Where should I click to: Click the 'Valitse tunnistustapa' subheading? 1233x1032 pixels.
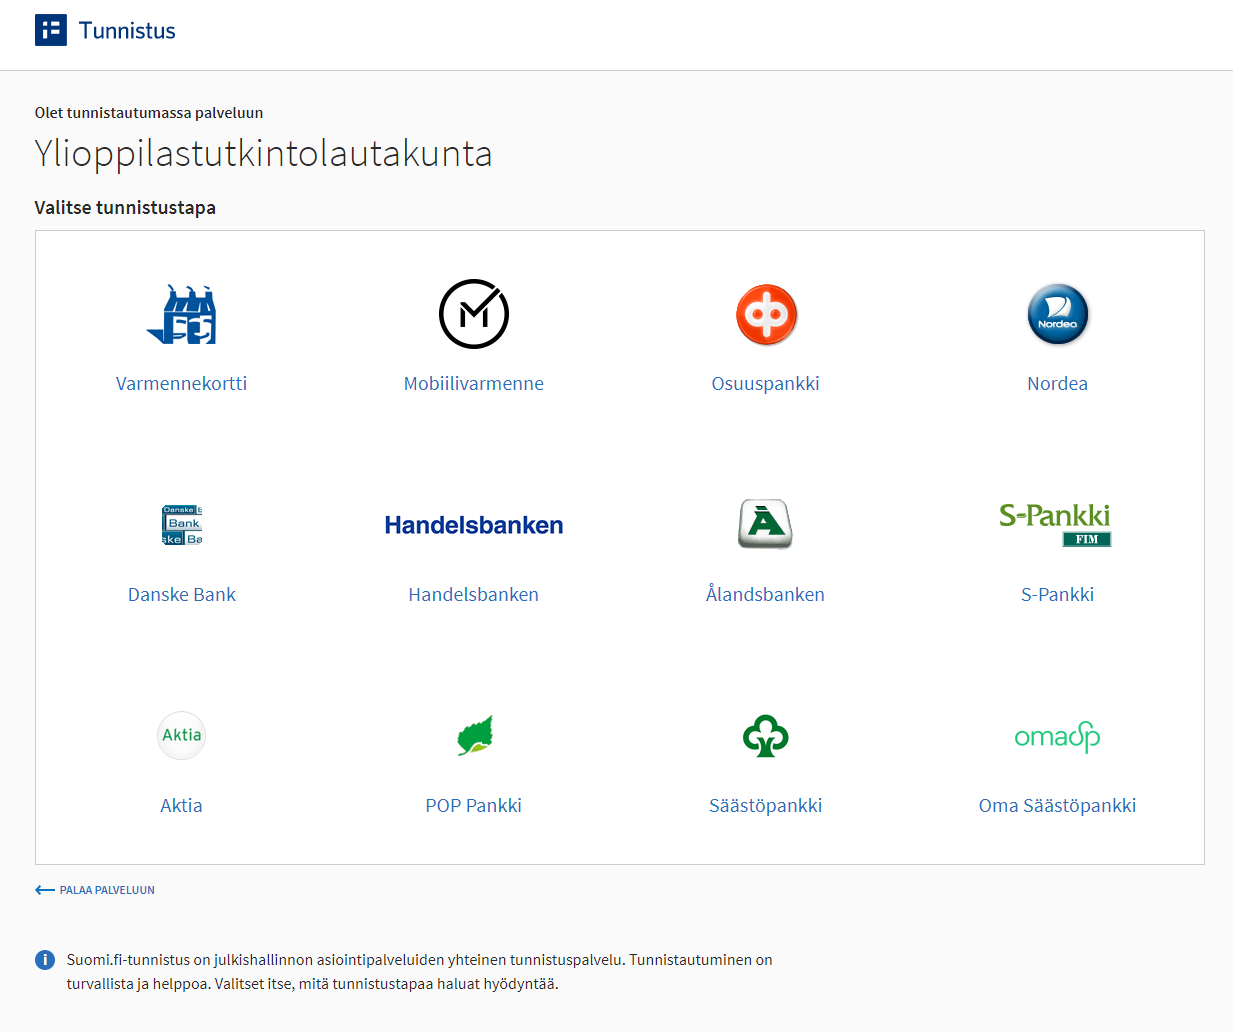pyautogui.click(x=125, y=208)
